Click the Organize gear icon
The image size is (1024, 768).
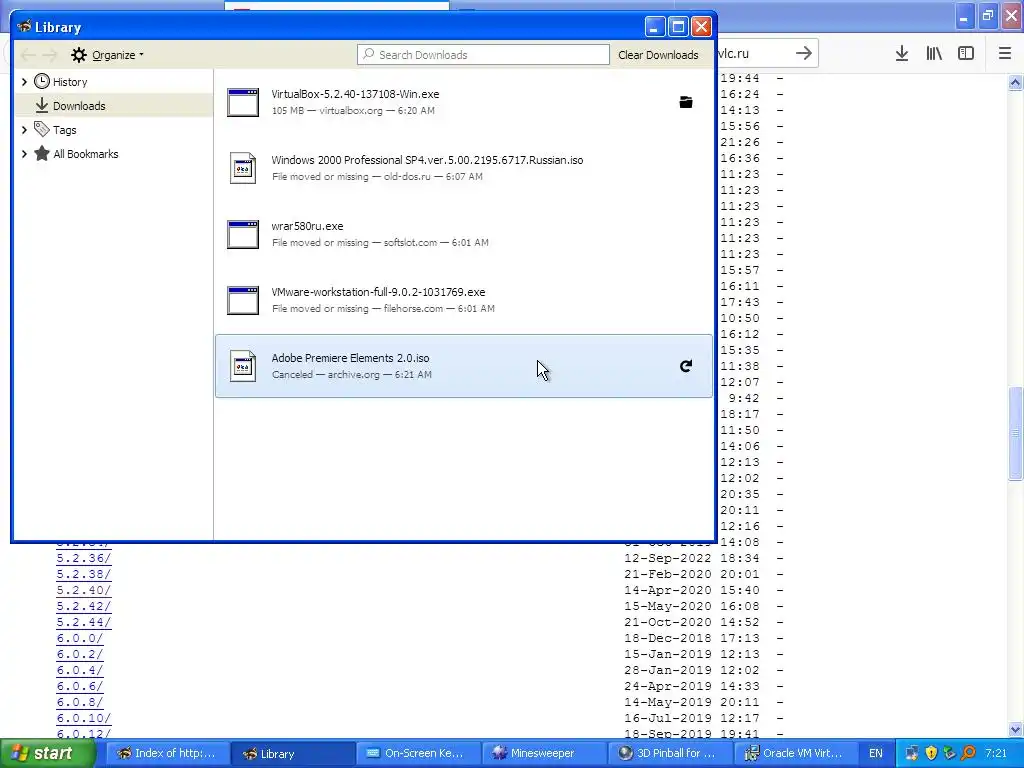(x=79, y=55)
